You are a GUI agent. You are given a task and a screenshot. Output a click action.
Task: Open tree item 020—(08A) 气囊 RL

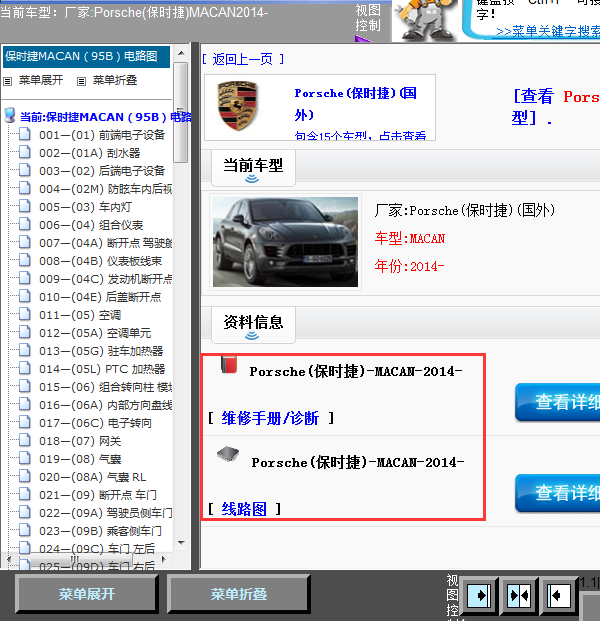click(93, 477)
